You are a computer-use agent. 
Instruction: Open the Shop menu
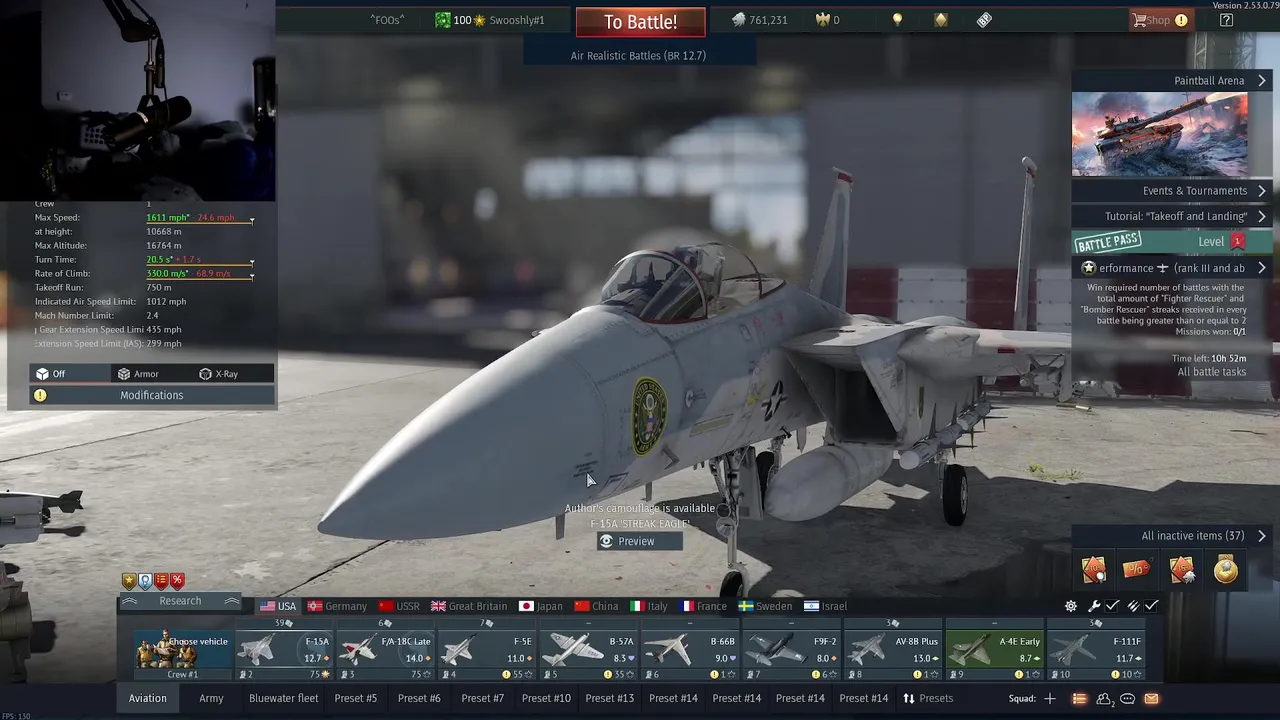coord(1160,20)
